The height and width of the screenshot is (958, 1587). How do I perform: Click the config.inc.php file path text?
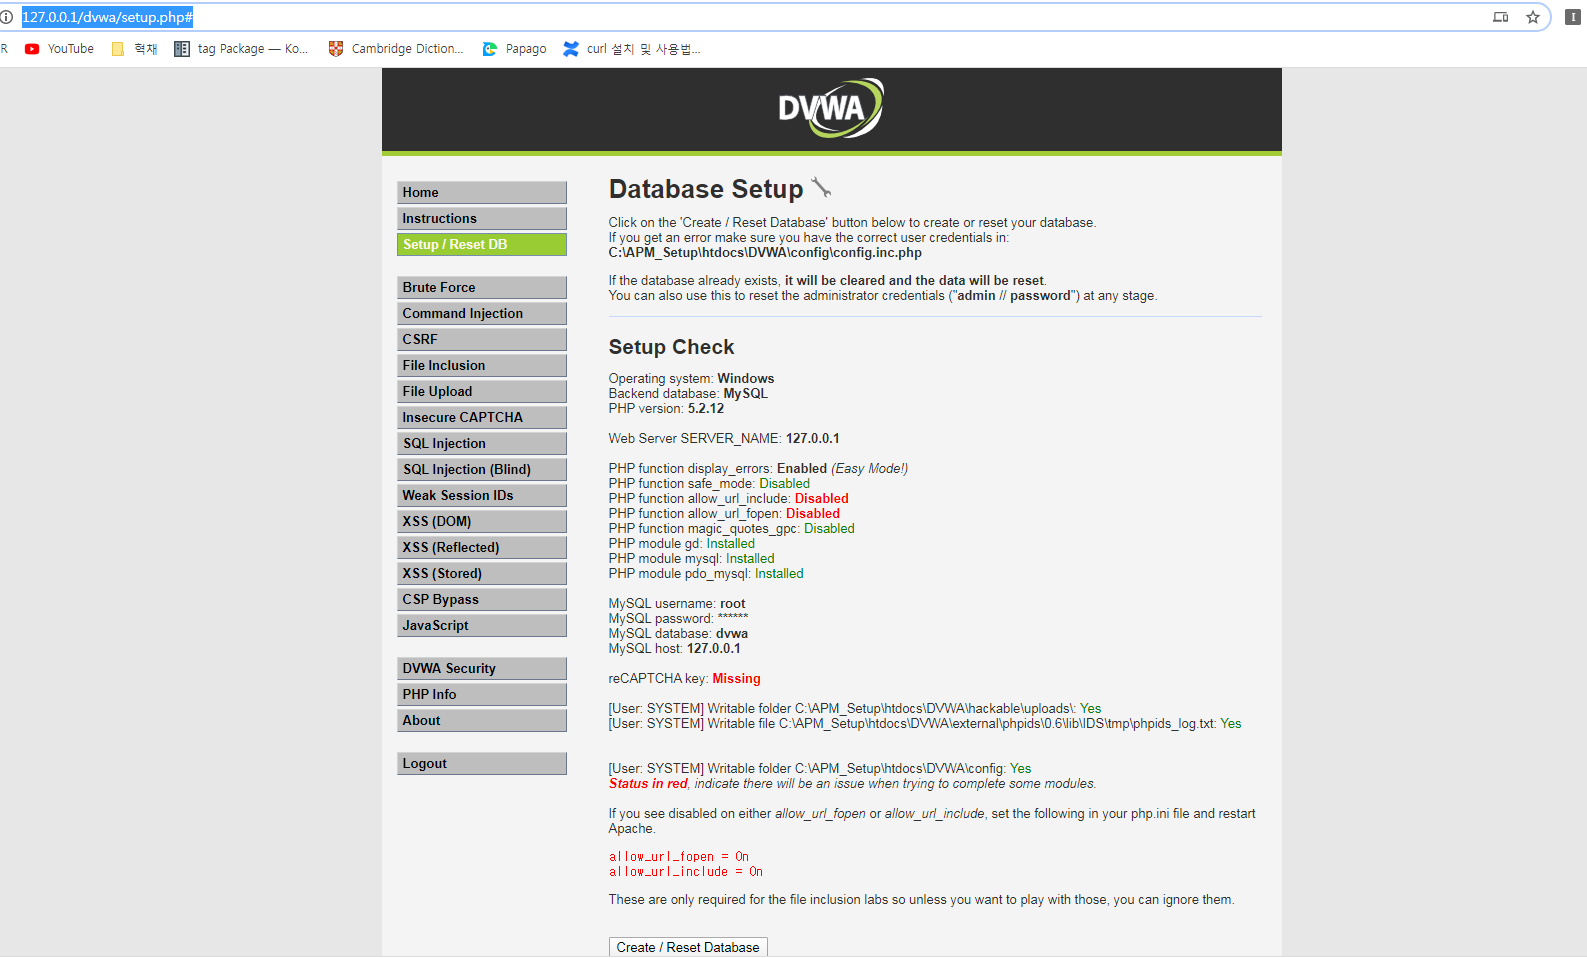[765, 253]
